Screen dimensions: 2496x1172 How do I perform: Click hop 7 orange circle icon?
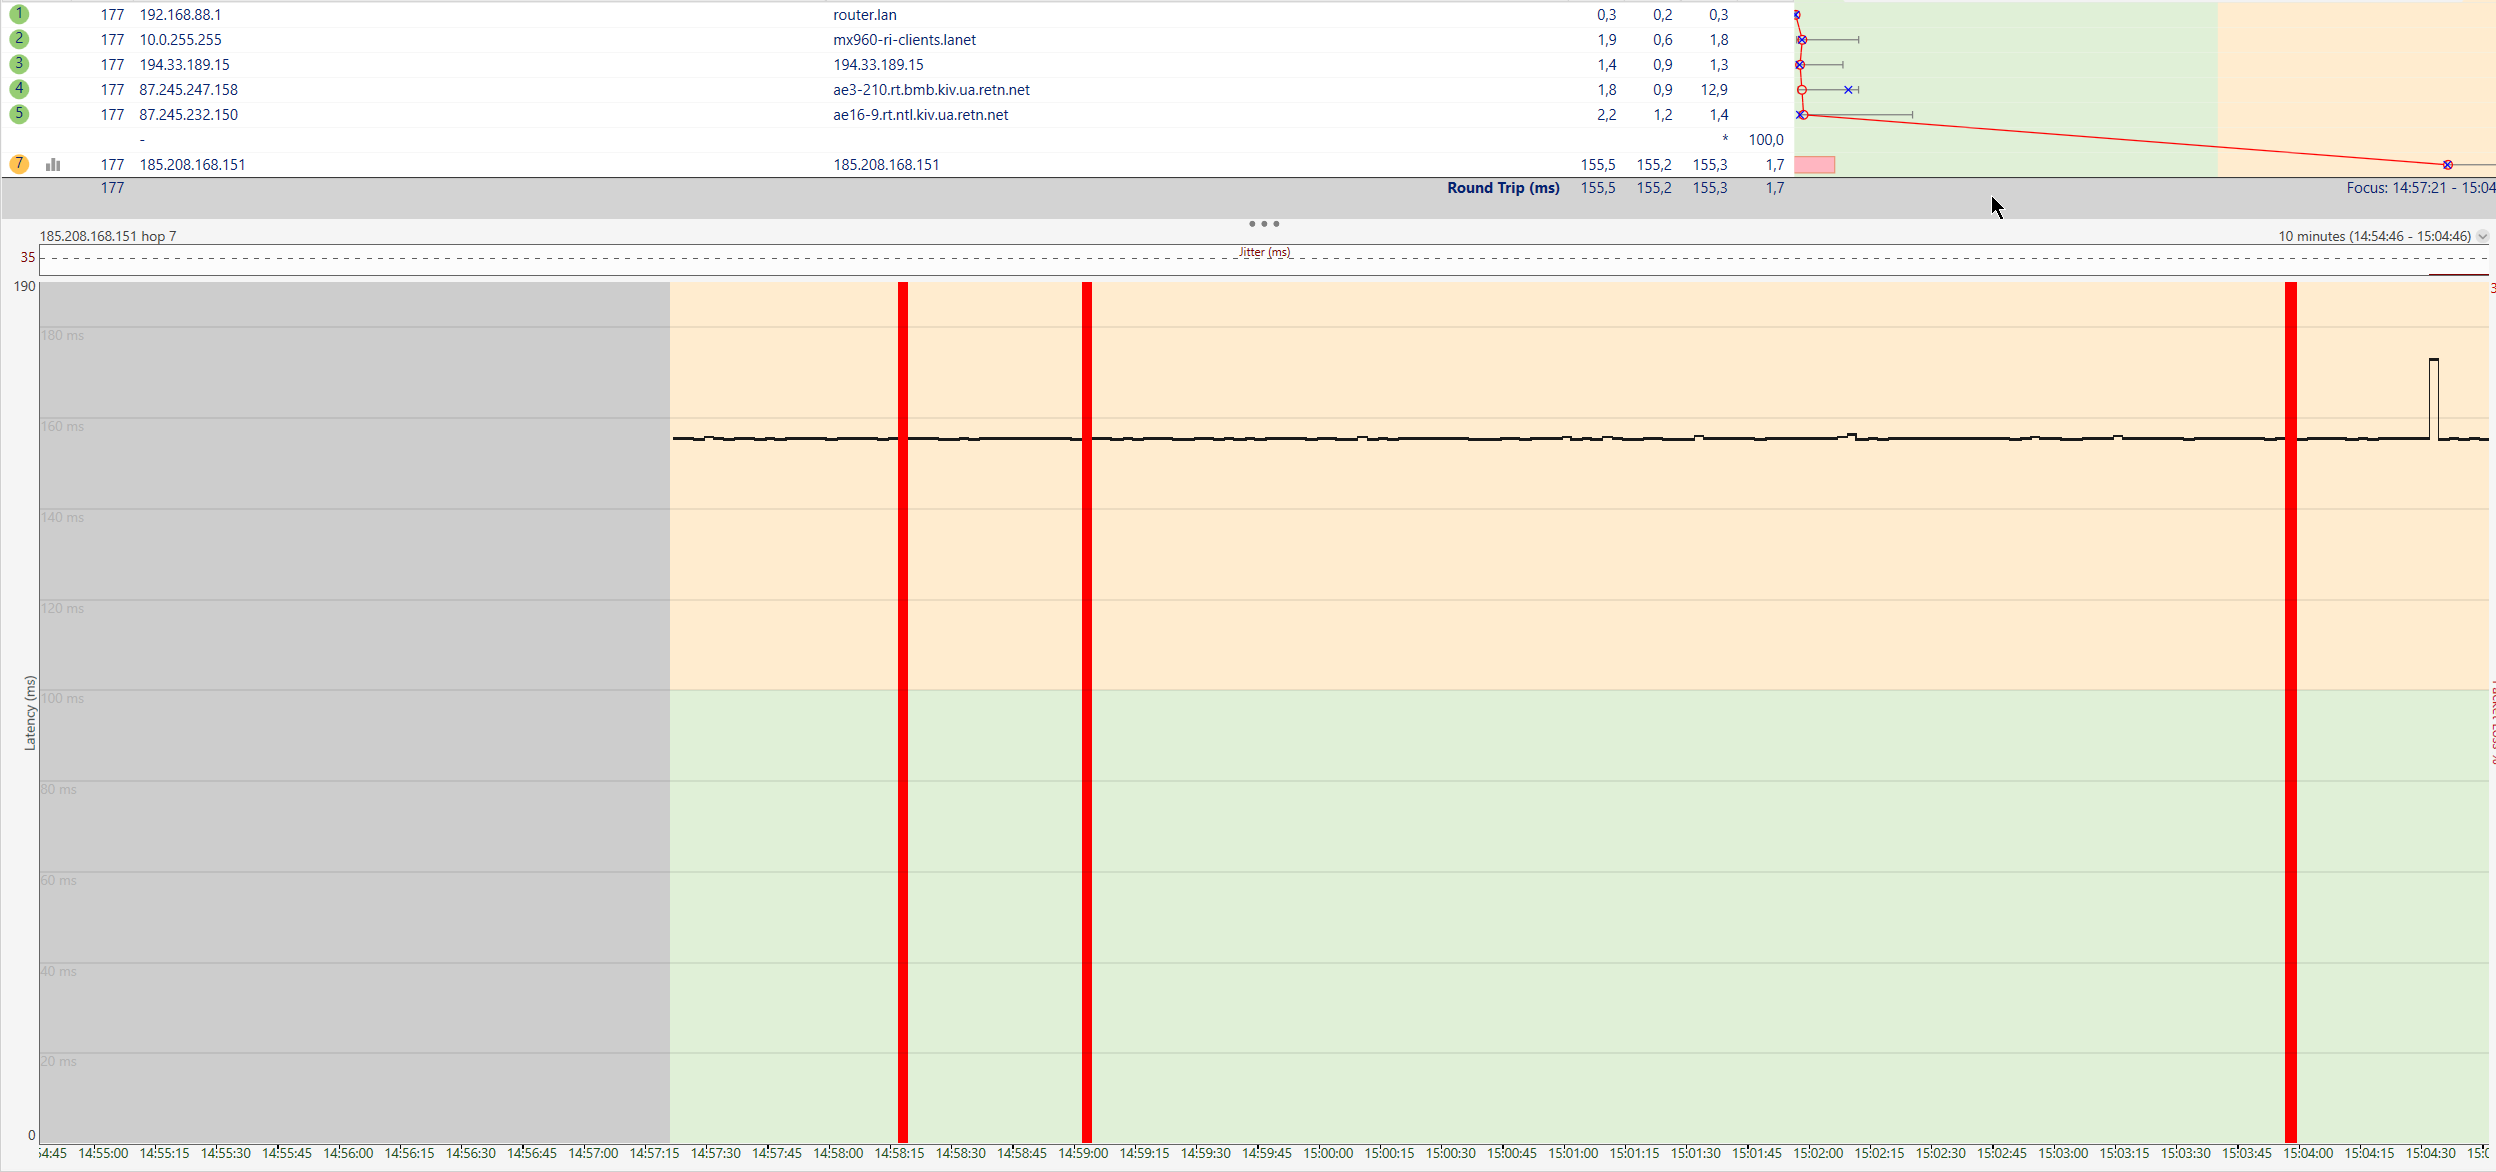coord(19,164)
